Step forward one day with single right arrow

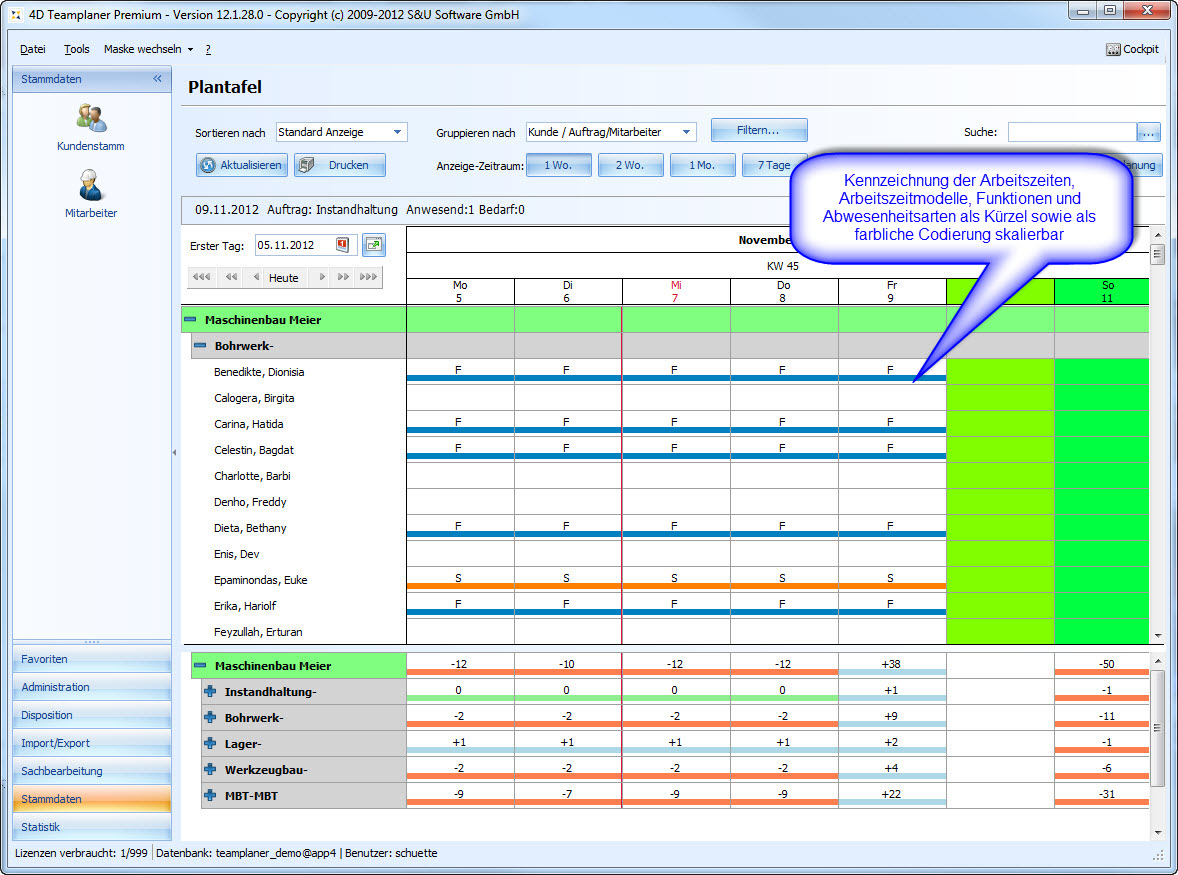point(322,277)
